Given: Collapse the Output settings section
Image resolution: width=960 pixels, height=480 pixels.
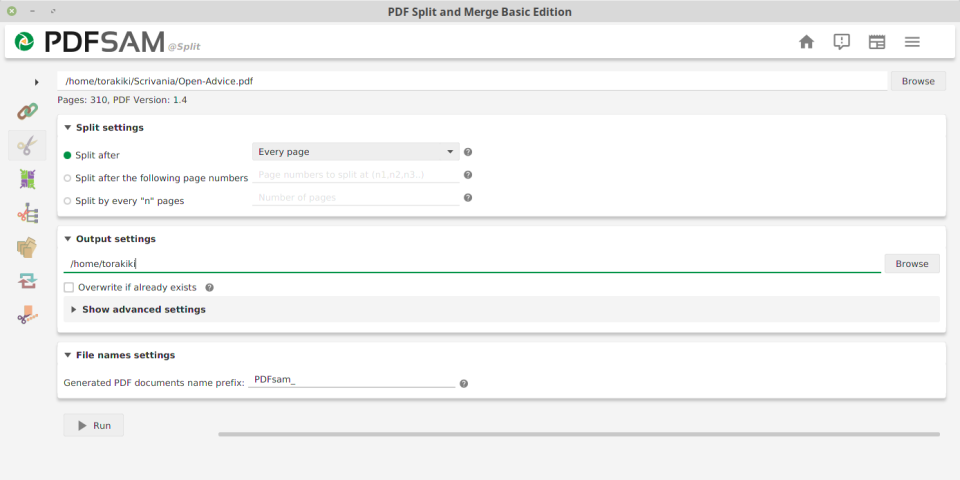Looking at the screenshot, I should pyautogui.click(x=67, y=239).
